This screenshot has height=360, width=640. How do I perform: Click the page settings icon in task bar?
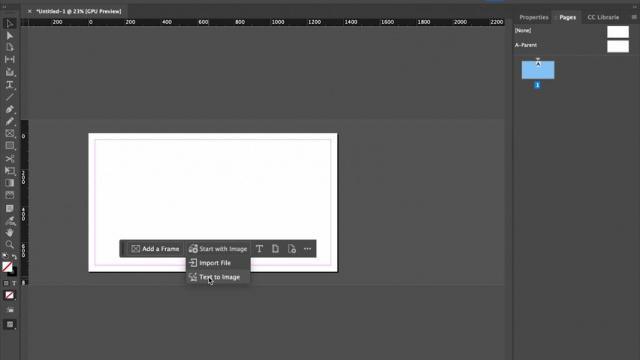point(291,249)
